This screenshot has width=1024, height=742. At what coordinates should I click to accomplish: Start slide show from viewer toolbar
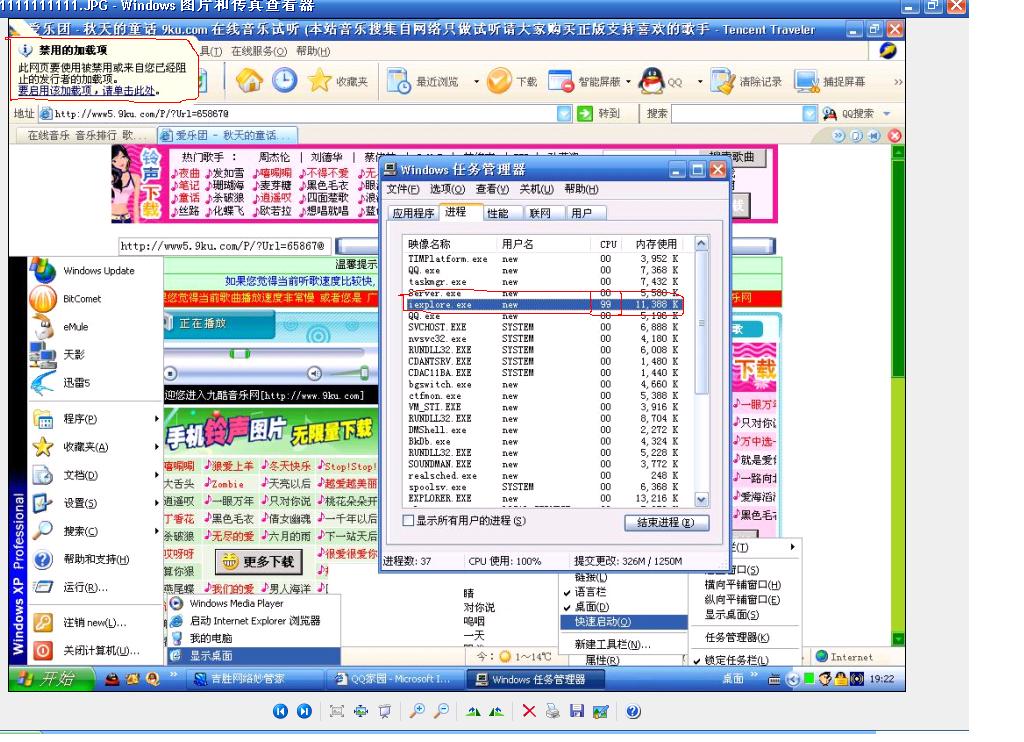click(x=385, y=711)
